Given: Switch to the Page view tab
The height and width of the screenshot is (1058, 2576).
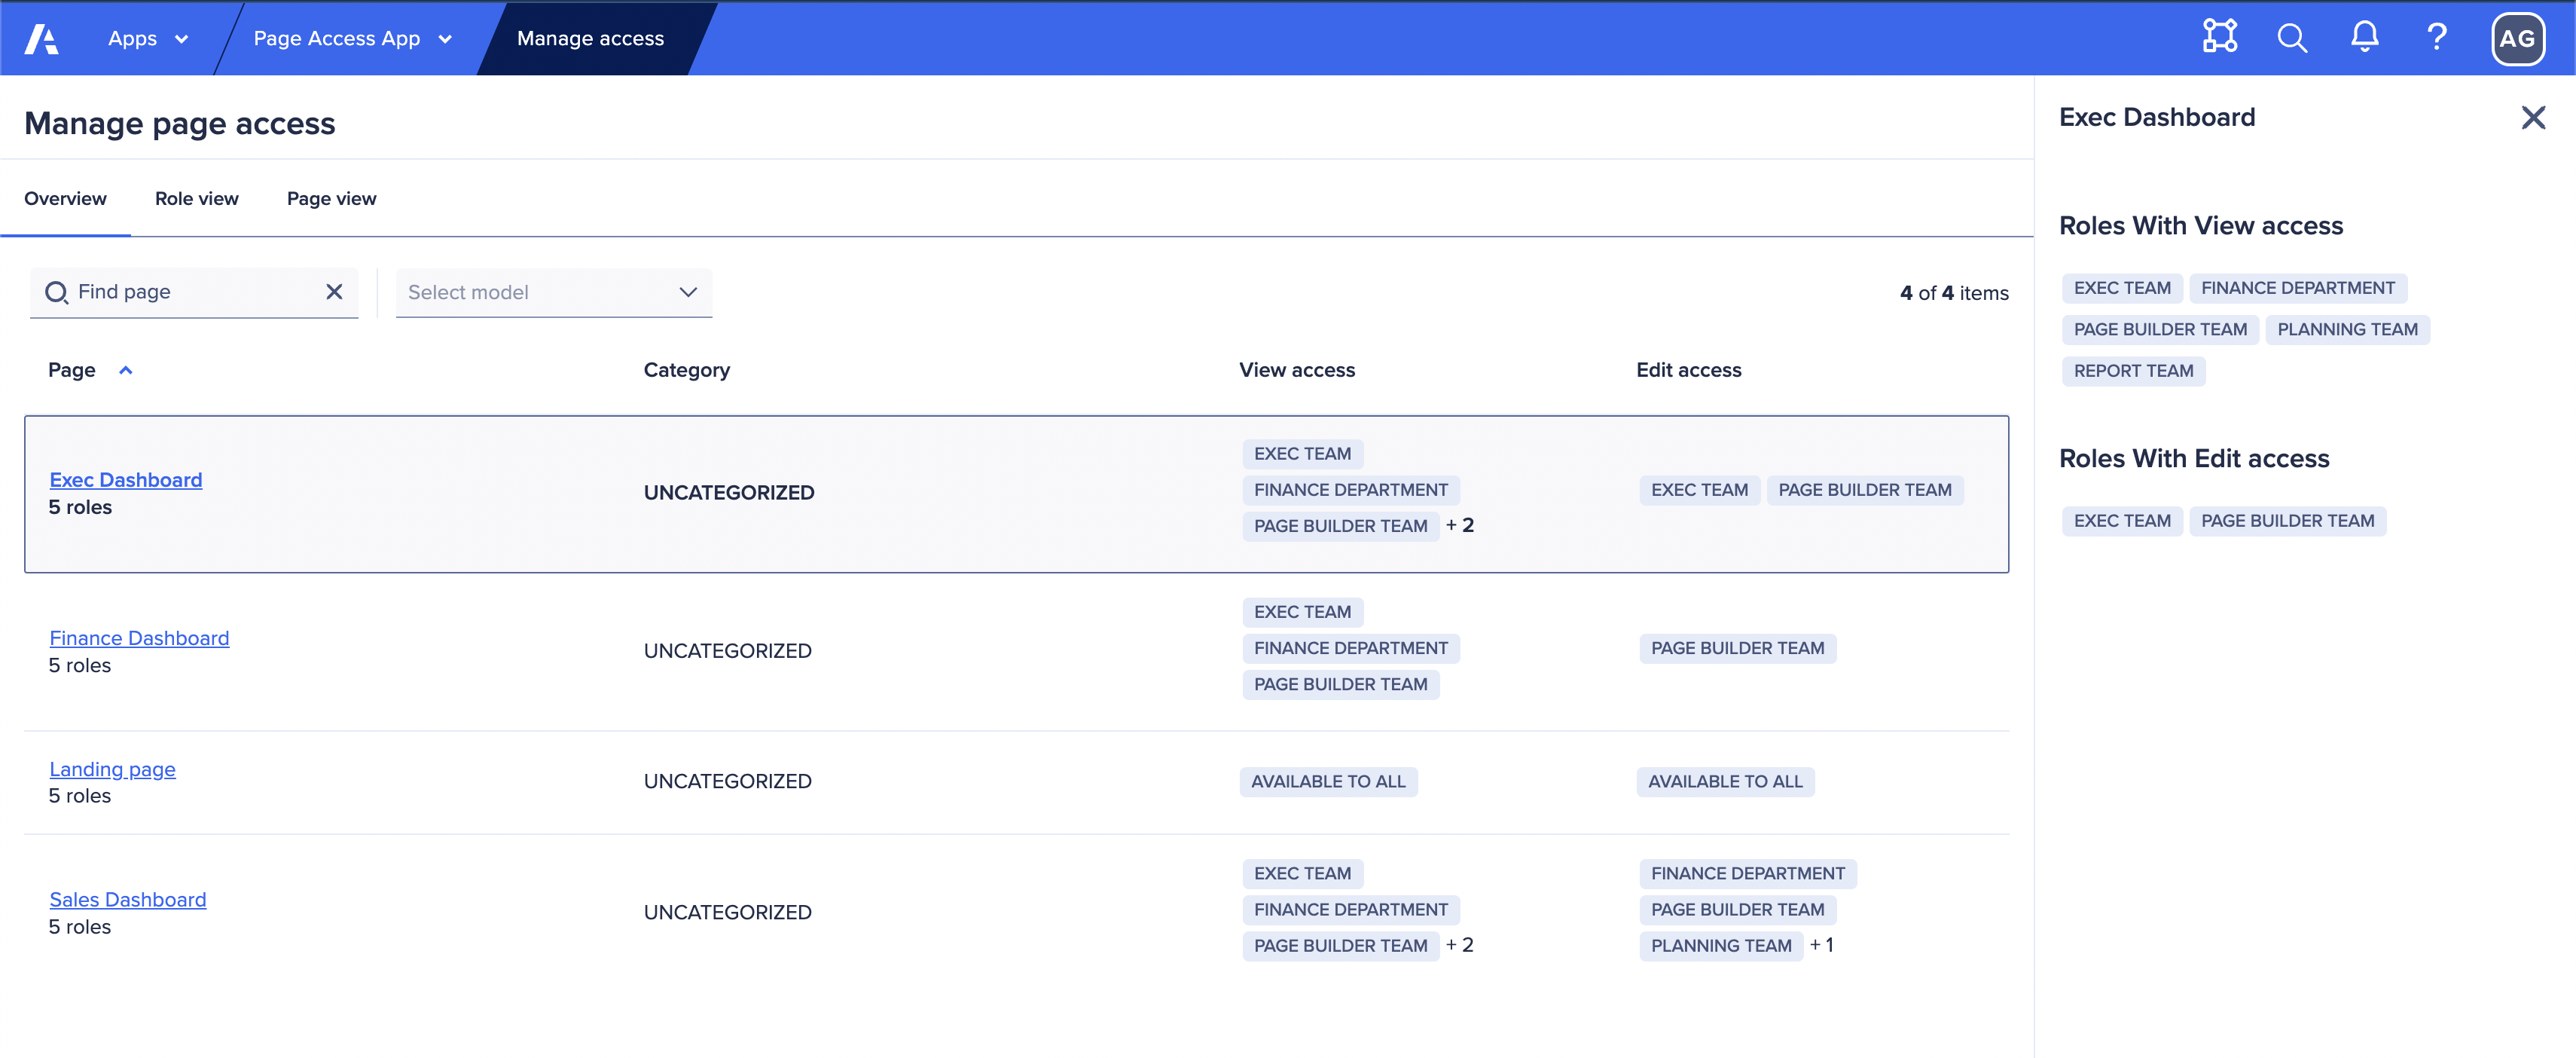Looking at the screenshot, I should [x=331, y=198].
